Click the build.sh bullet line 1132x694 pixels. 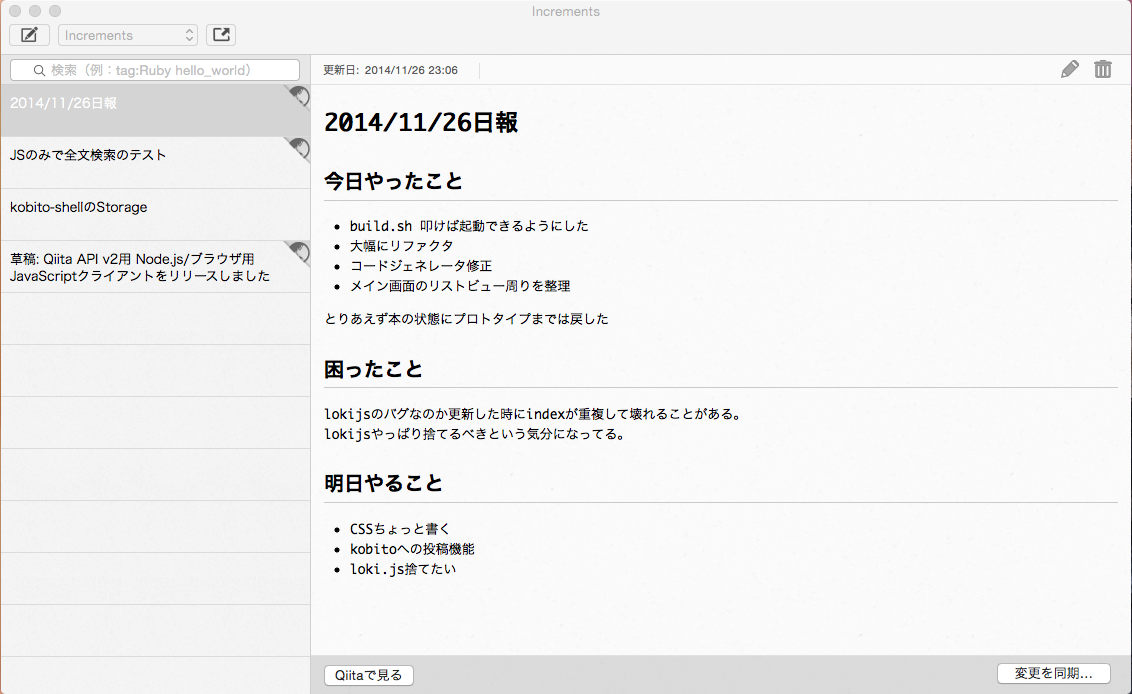point(469,226)
